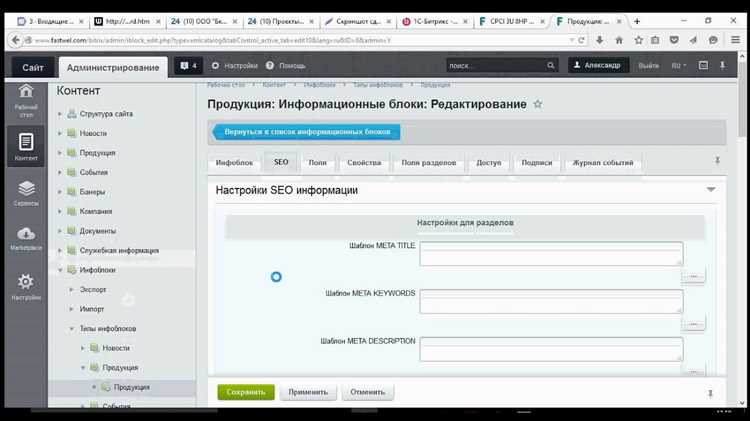Image resolution: width=750 pixels, height=421 pixels.
Task: Open Помощь in the top admin bar
Action: click(286, 66)
